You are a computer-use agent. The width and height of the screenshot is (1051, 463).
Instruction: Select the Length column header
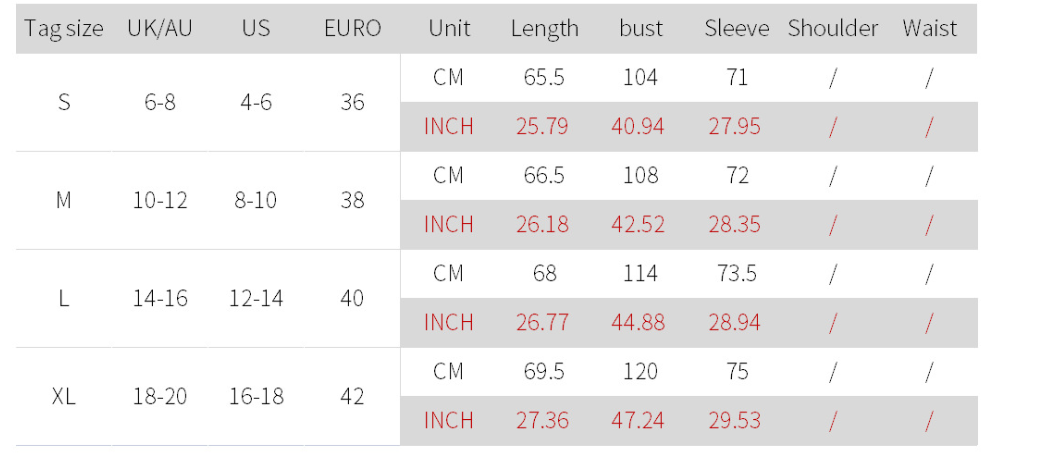point(544,28)
